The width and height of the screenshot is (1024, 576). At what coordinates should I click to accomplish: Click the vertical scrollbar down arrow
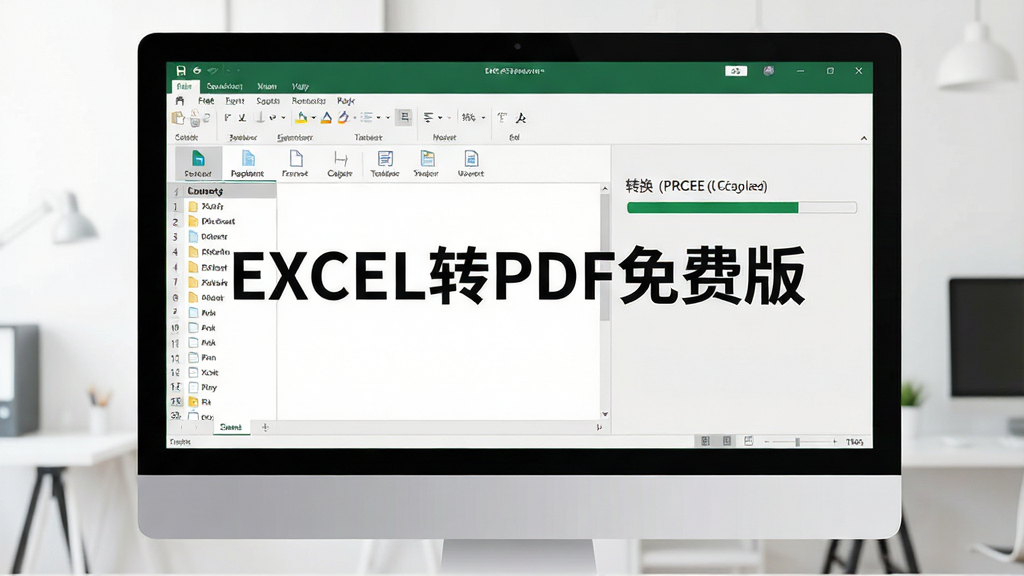click(x=605, y=414)
